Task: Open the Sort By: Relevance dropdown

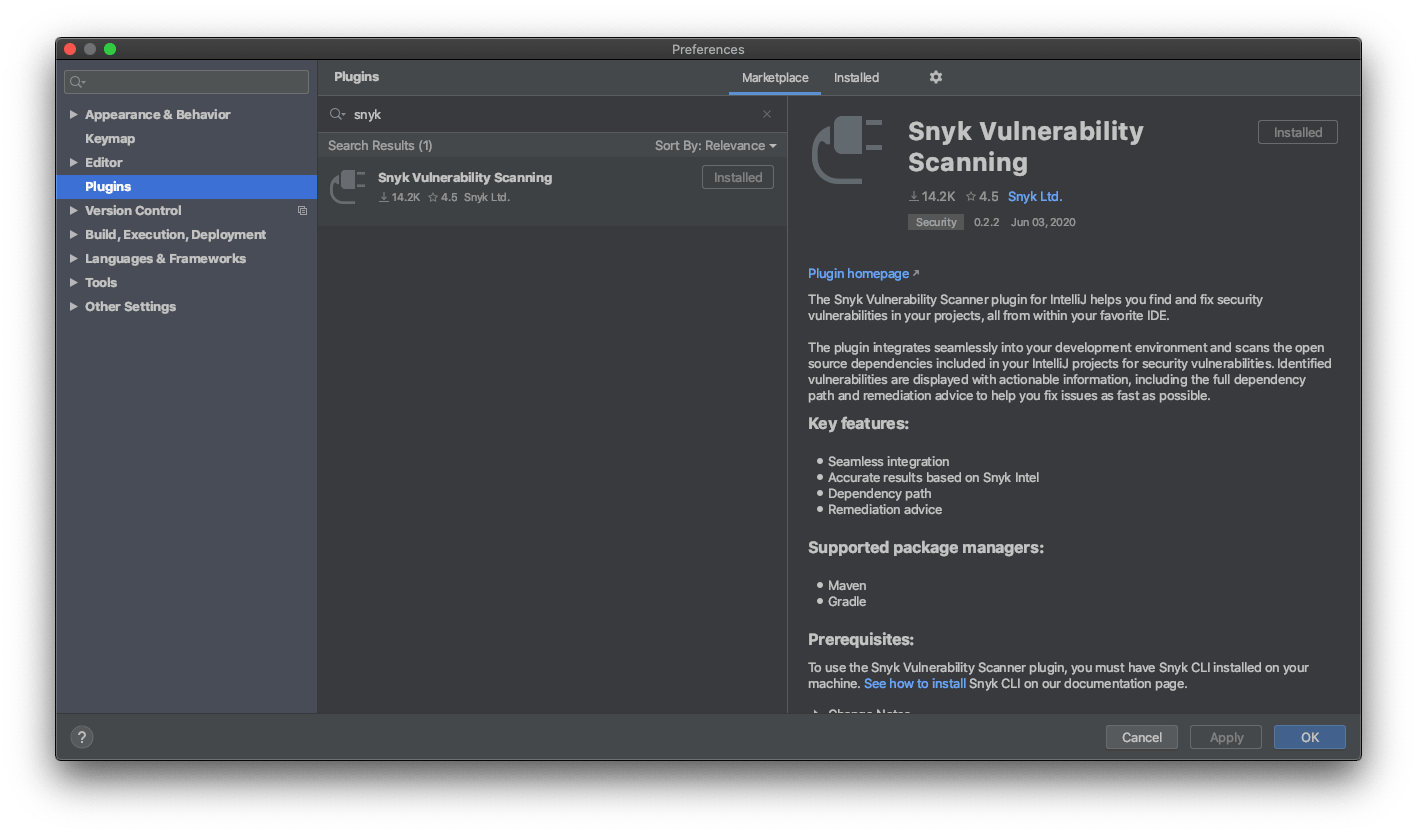Action: [x=715, y=146]
